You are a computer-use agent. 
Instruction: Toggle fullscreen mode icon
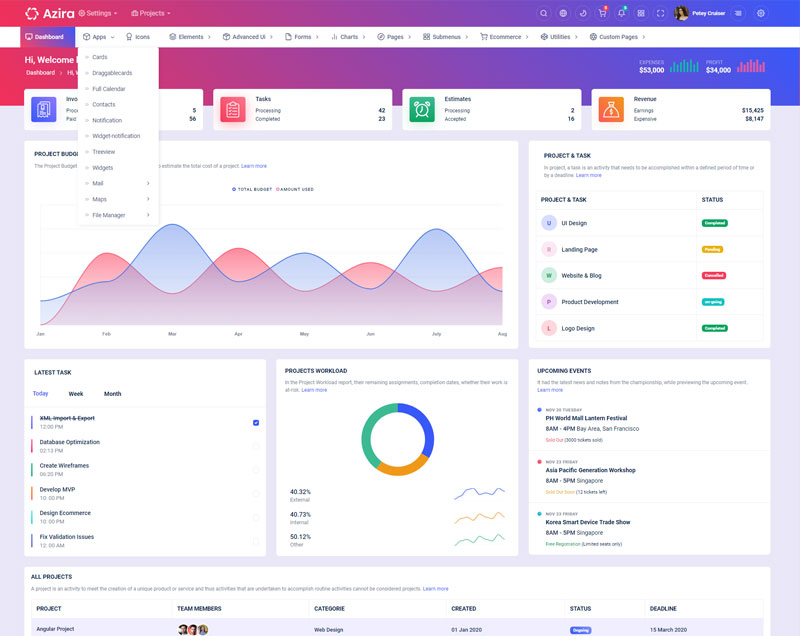(660, 13)
